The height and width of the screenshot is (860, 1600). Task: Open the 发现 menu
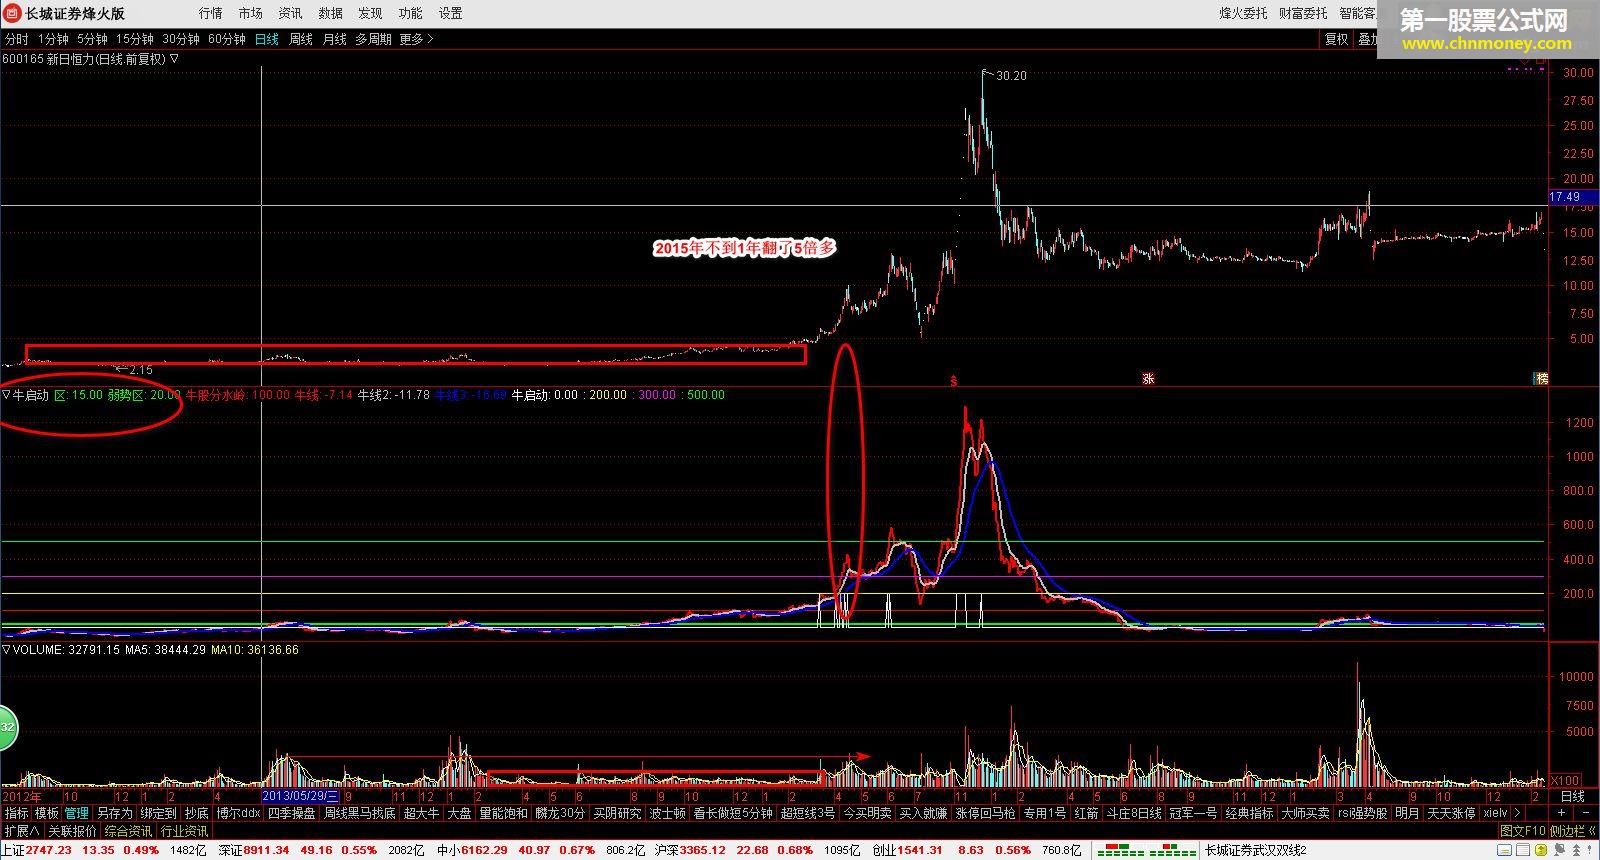point(370,13)
